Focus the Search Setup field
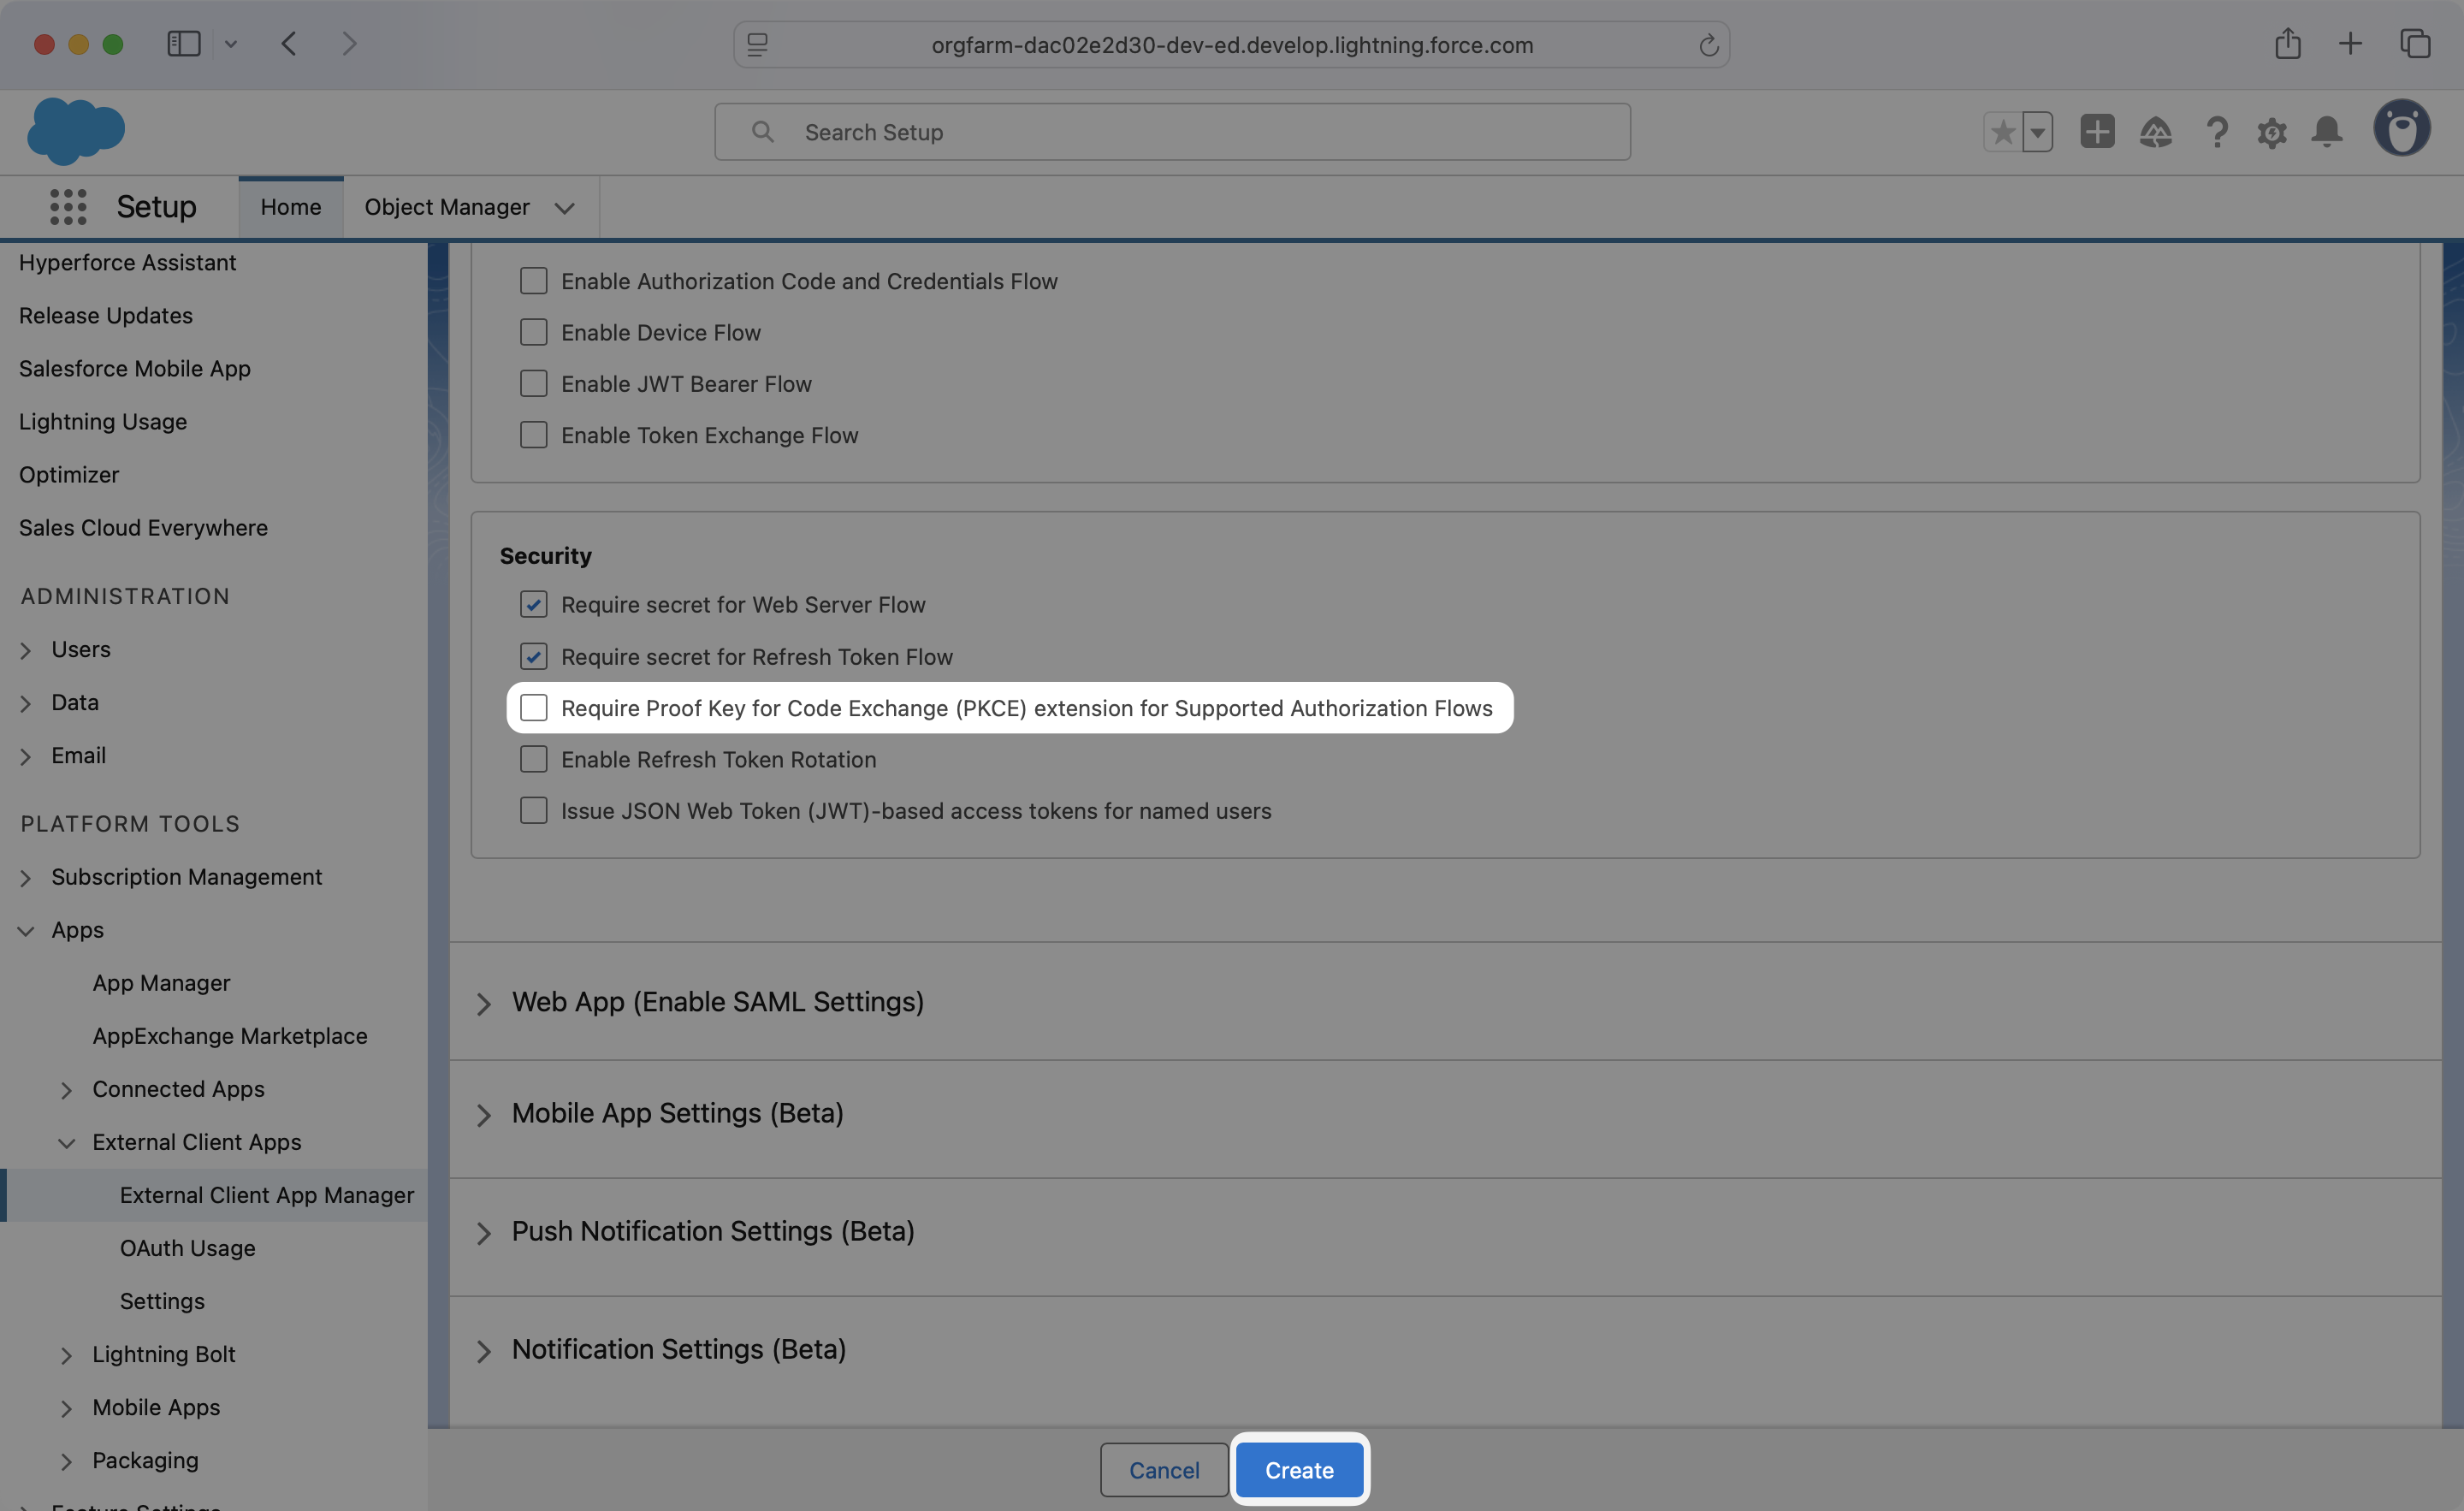This screenshot has width=2464, height=1511. tap(1172, 132)
